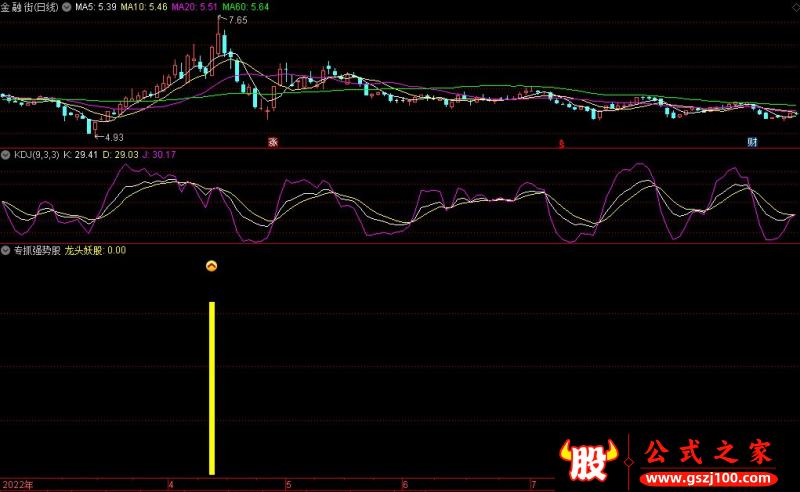Image resolution: width=800 pixels, height=492 pixels.
Task: Click the MA60: 5.64 label
Action: (245, 7)
